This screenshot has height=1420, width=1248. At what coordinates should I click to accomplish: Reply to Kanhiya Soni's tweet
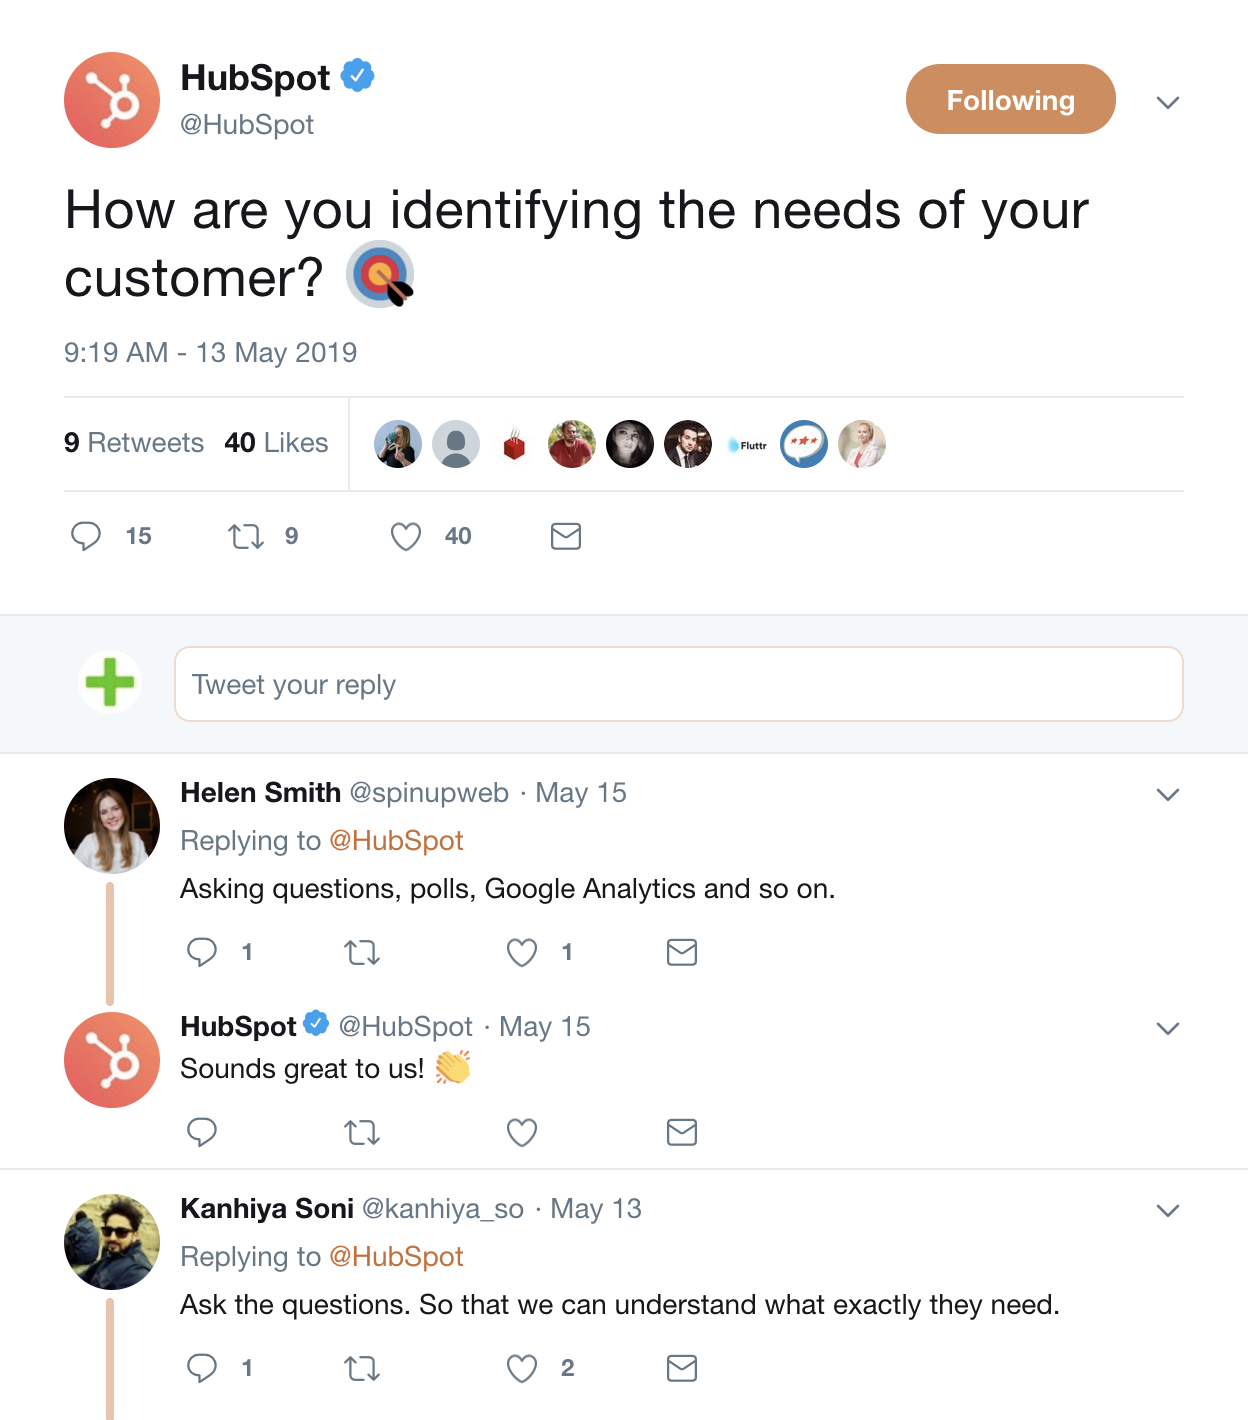pos(202,1368)
